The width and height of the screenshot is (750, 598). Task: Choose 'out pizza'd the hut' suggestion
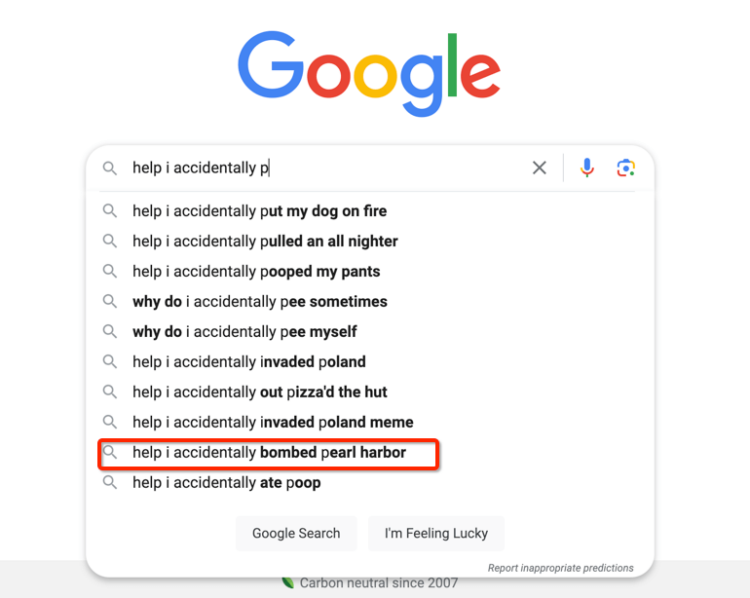(x=259, y=392)
